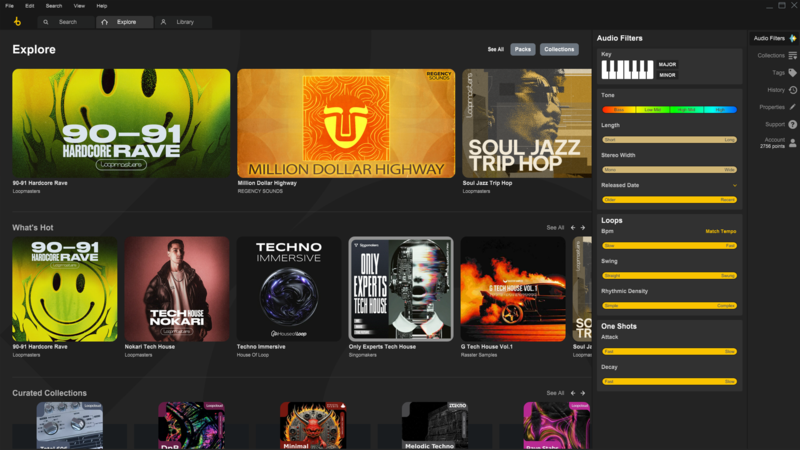Open Nokari Tech House pack cover
The image size is (800, 450).
coord(177,289)
